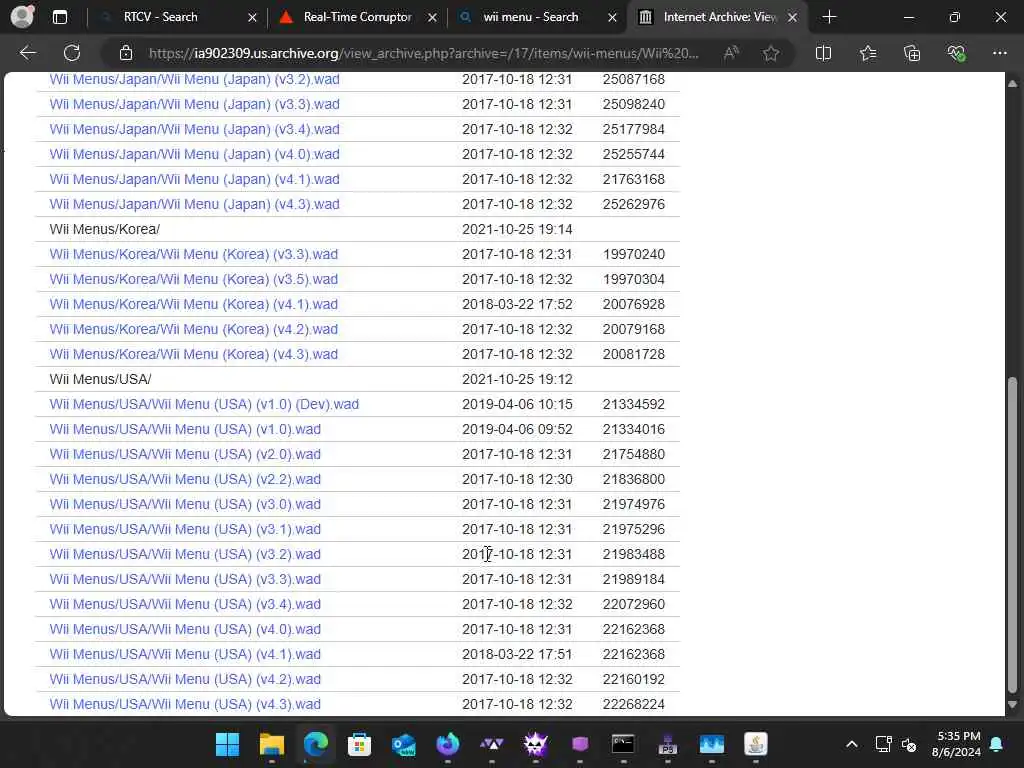Open File Explorer from taskbar
This screenshot has width=1024, height=768.
[x=272, y=744]
